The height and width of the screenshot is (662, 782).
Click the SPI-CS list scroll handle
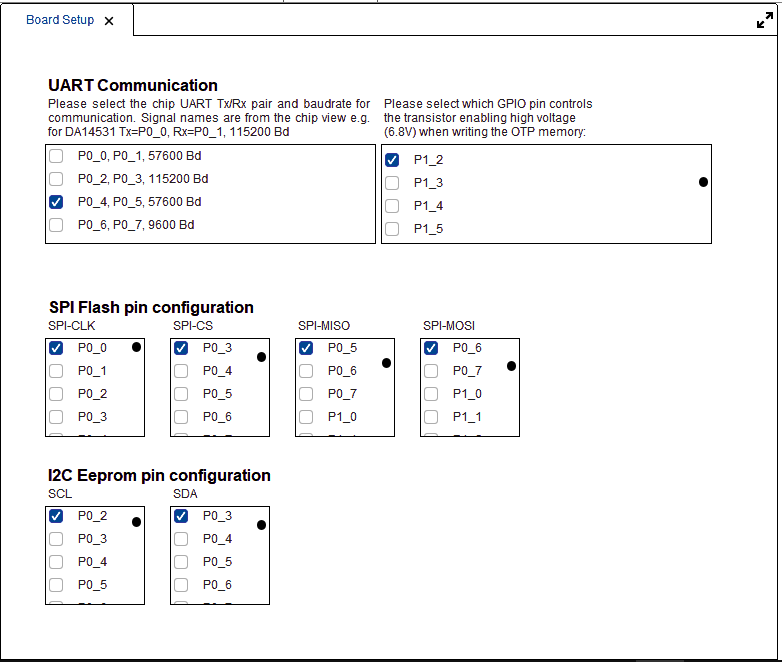coord(261,357)
